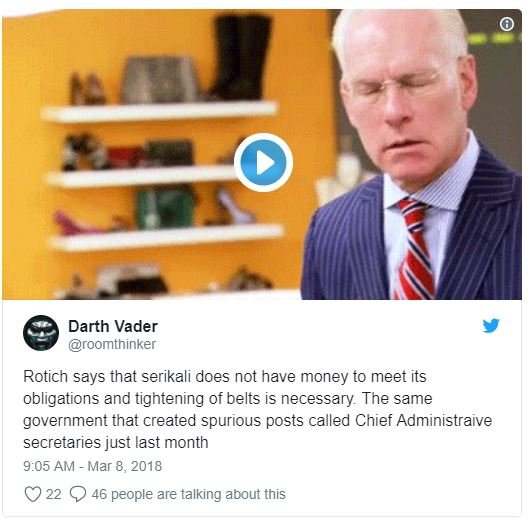The image size is (529, 518).
Task: Click the tweet text starting with Rotich says
Action: 258,410
